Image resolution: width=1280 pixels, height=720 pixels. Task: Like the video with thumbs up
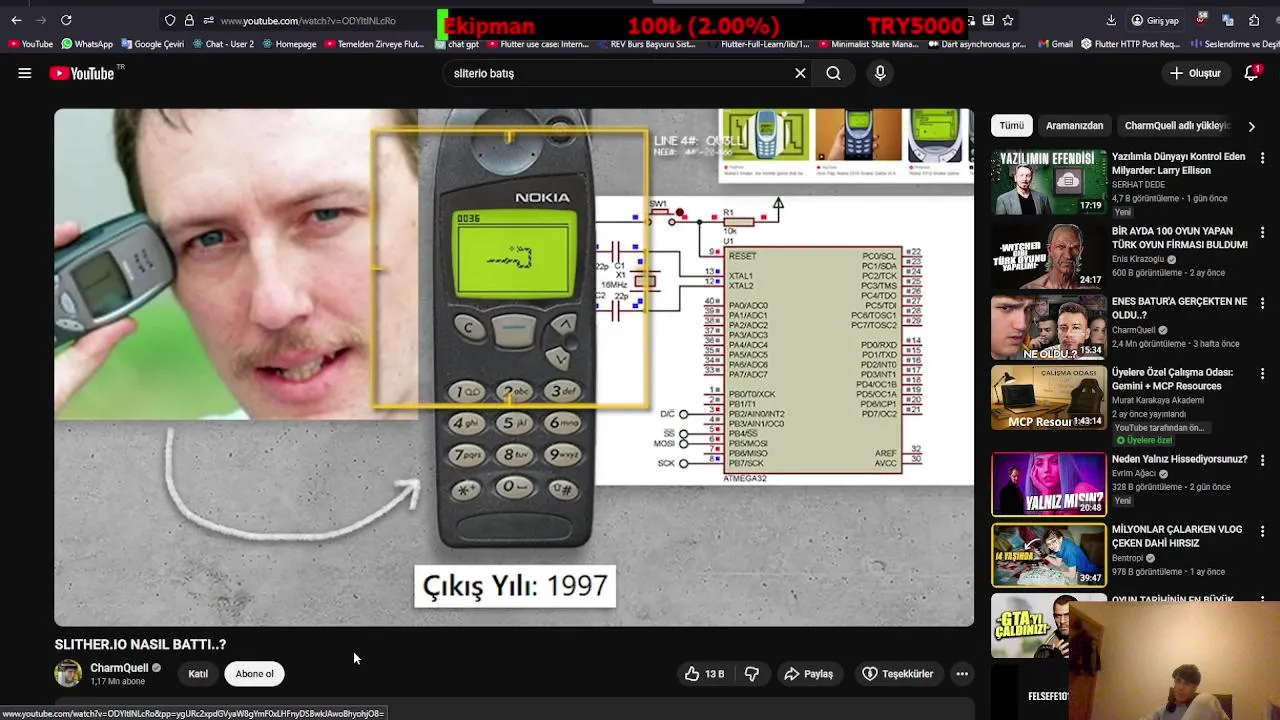tap(704, 674)
